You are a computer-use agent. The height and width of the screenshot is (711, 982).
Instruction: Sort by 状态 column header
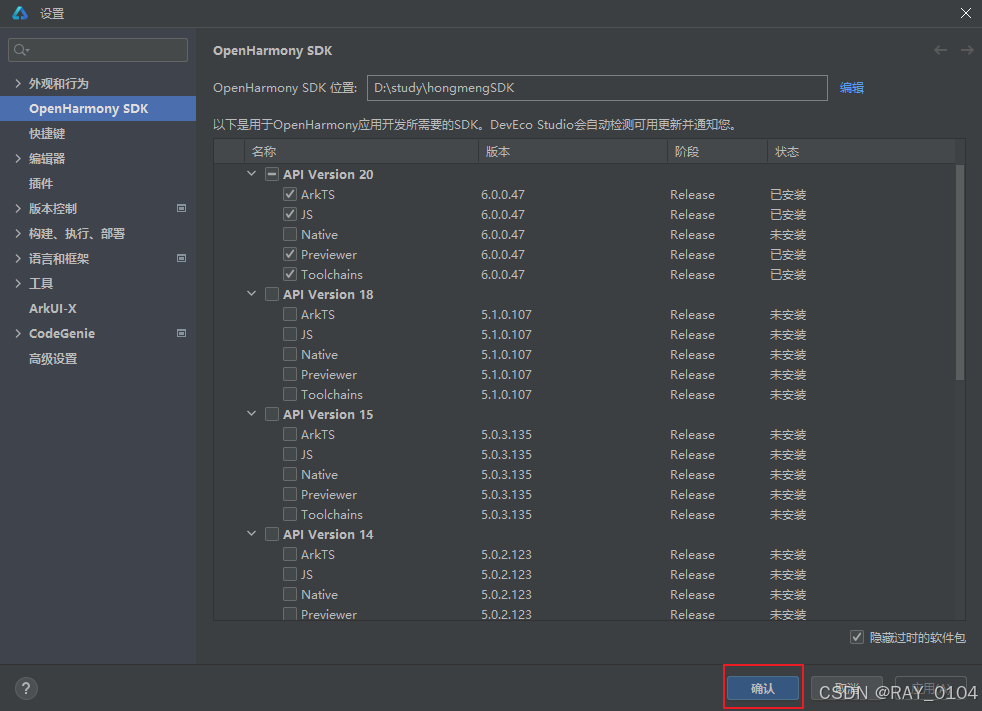tap(861, 152)
